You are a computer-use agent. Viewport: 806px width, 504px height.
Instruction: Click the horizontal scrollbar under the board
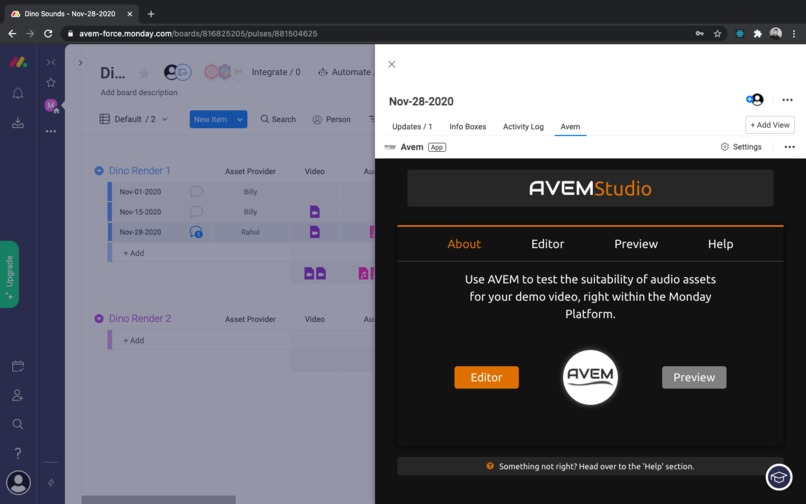tap(158, 500)
